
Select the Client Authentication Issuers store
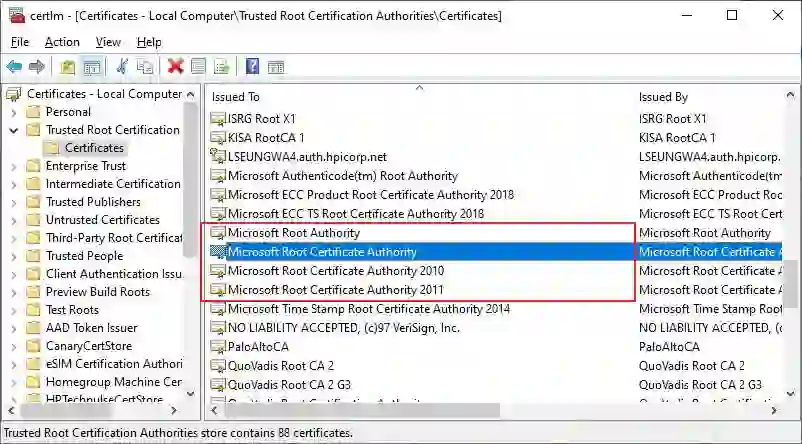[x=114, y=274]
